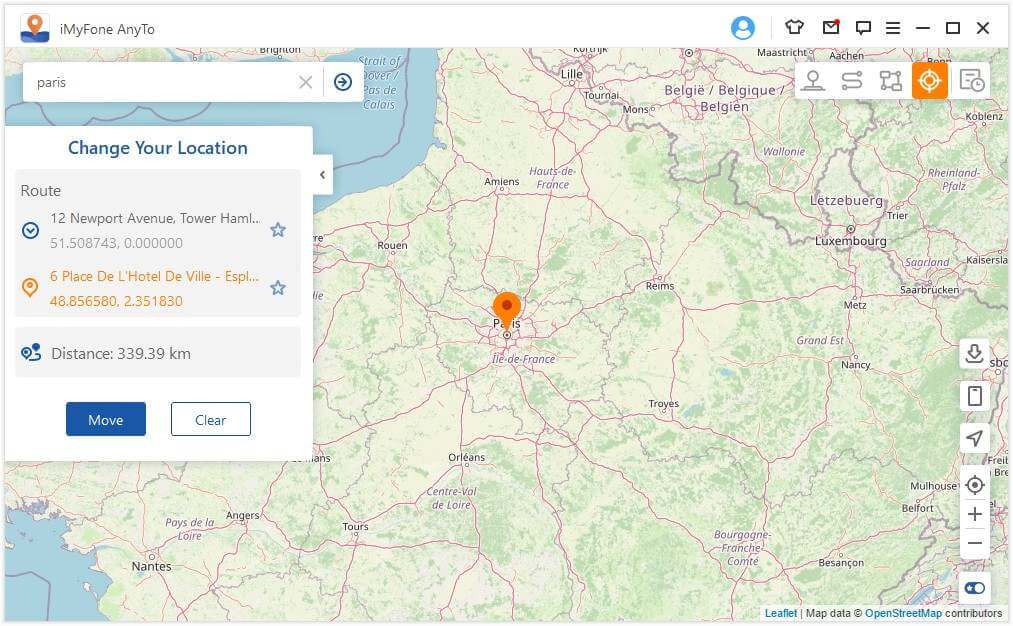
Task: Open the skin theme shirt icon
Action: click(x=795, y=27)
